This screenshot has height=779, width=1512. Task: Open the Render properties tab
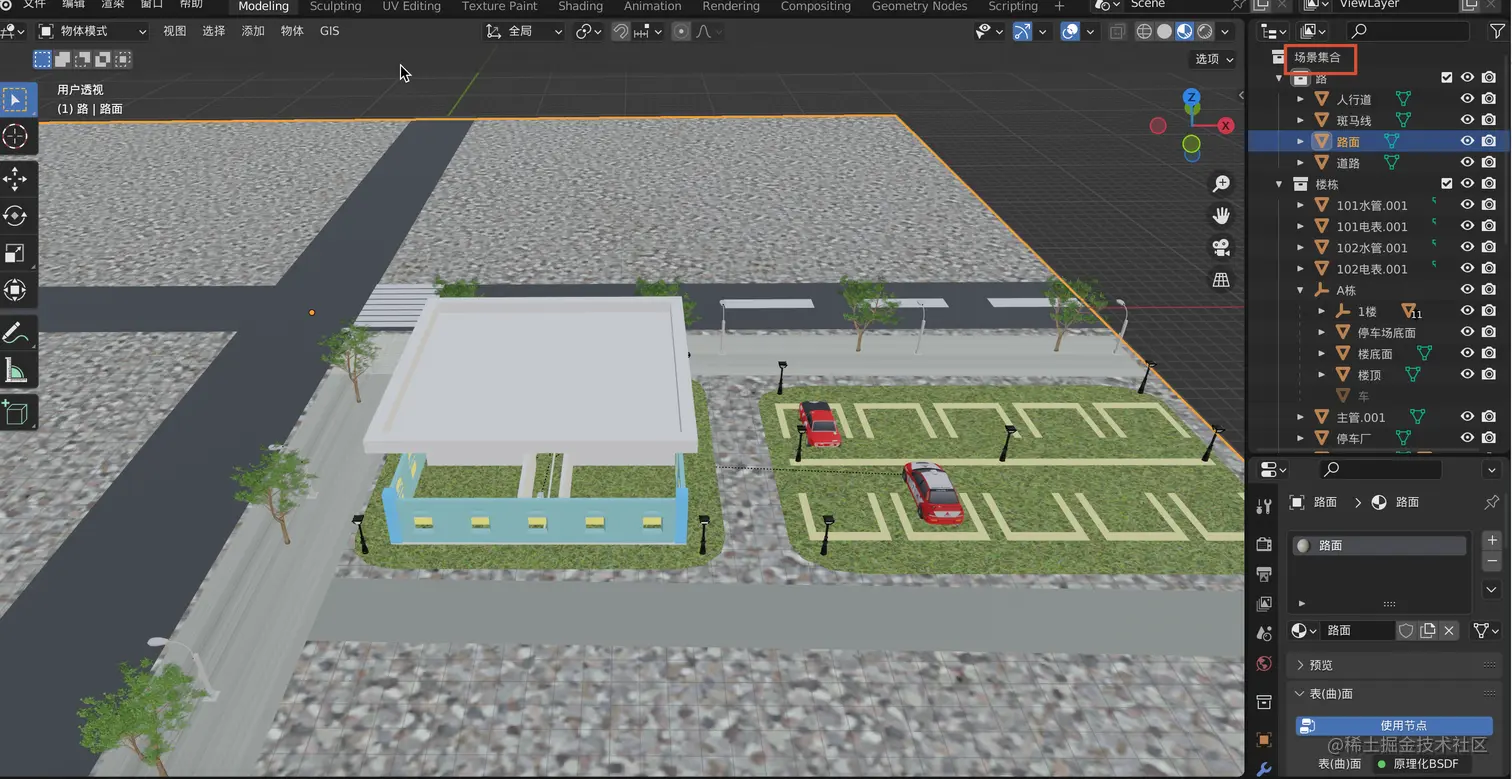pos(1264,544)
